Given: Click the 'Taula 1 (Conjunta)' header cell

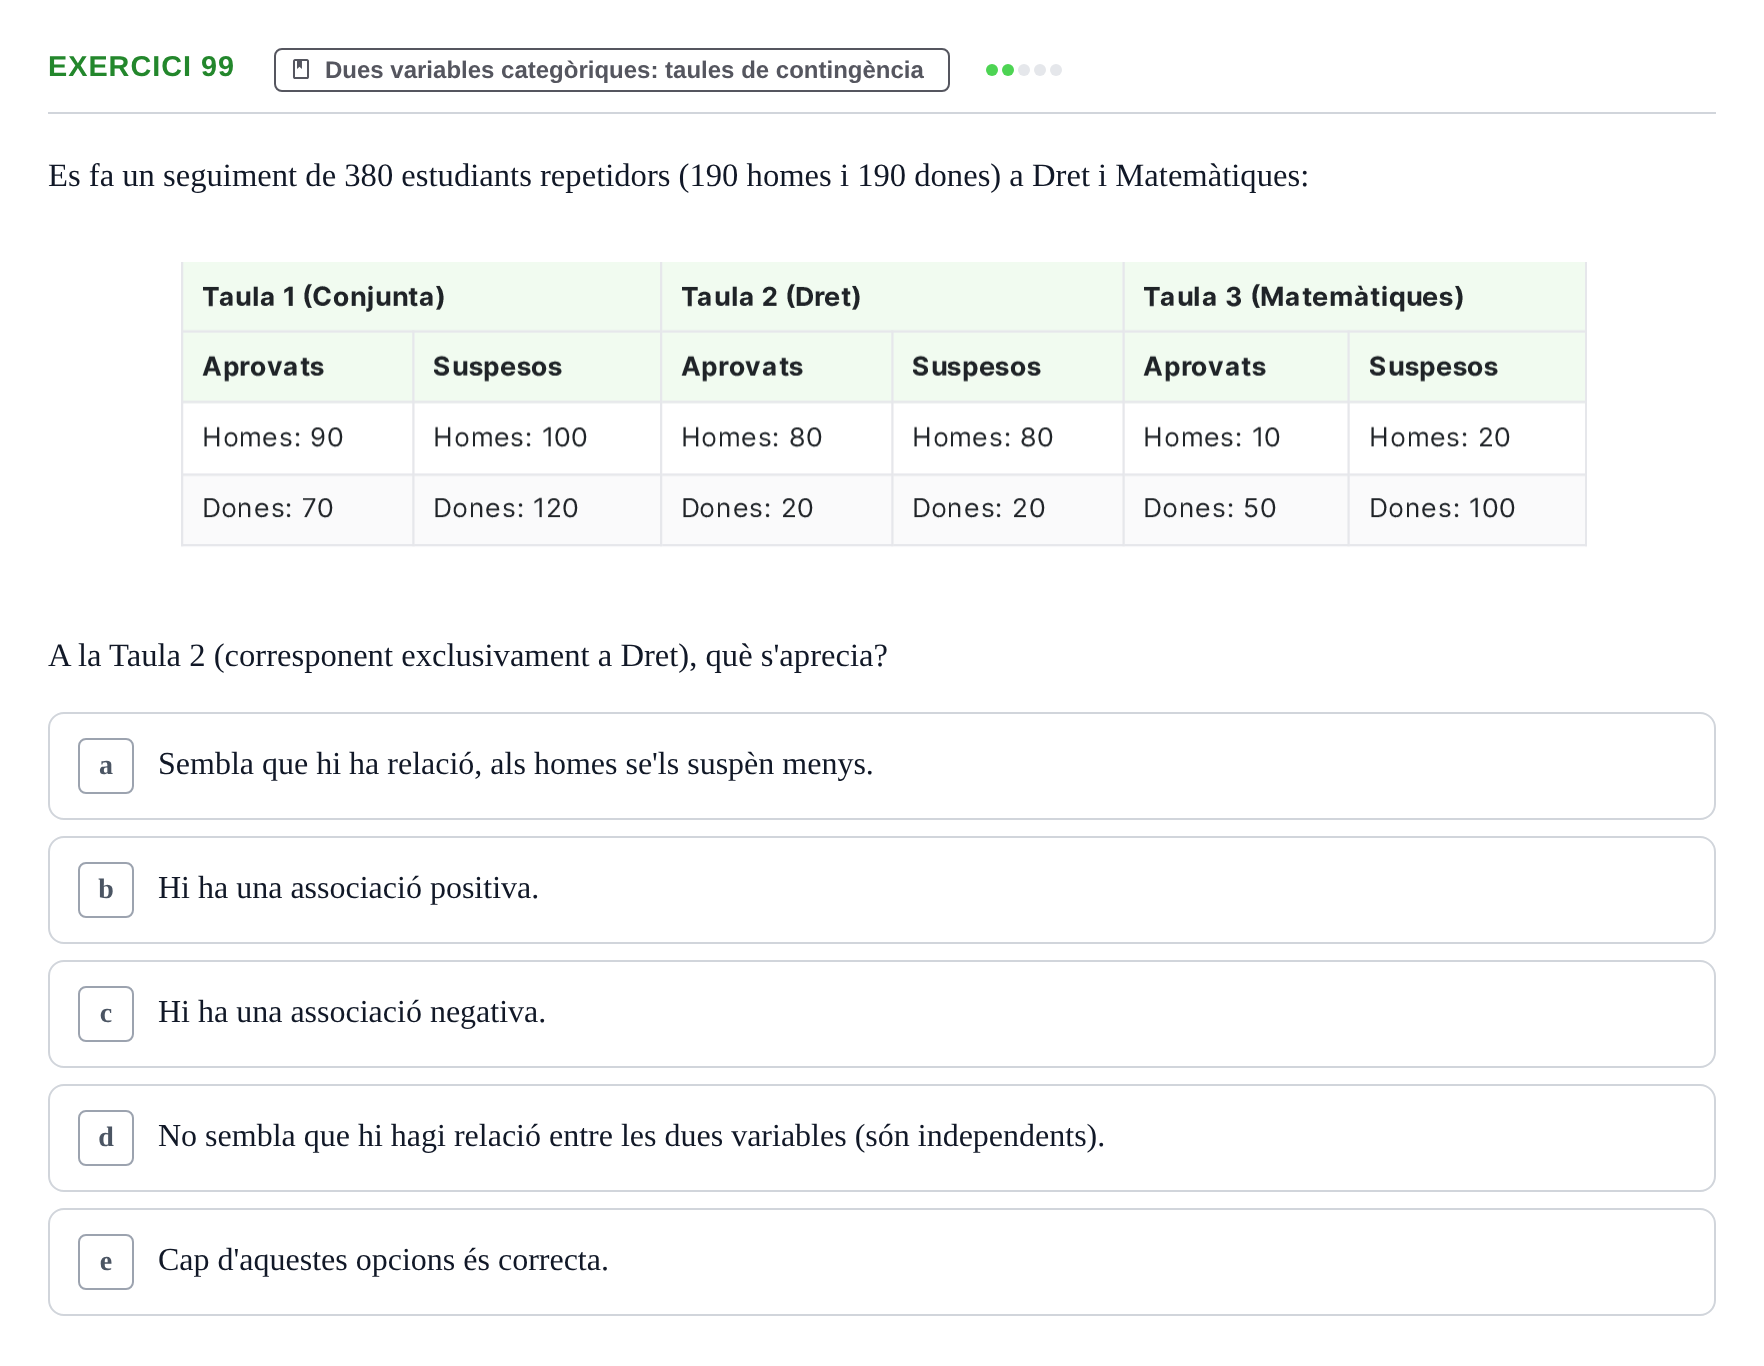Looking at the screenshot, I should coord(421,297).
